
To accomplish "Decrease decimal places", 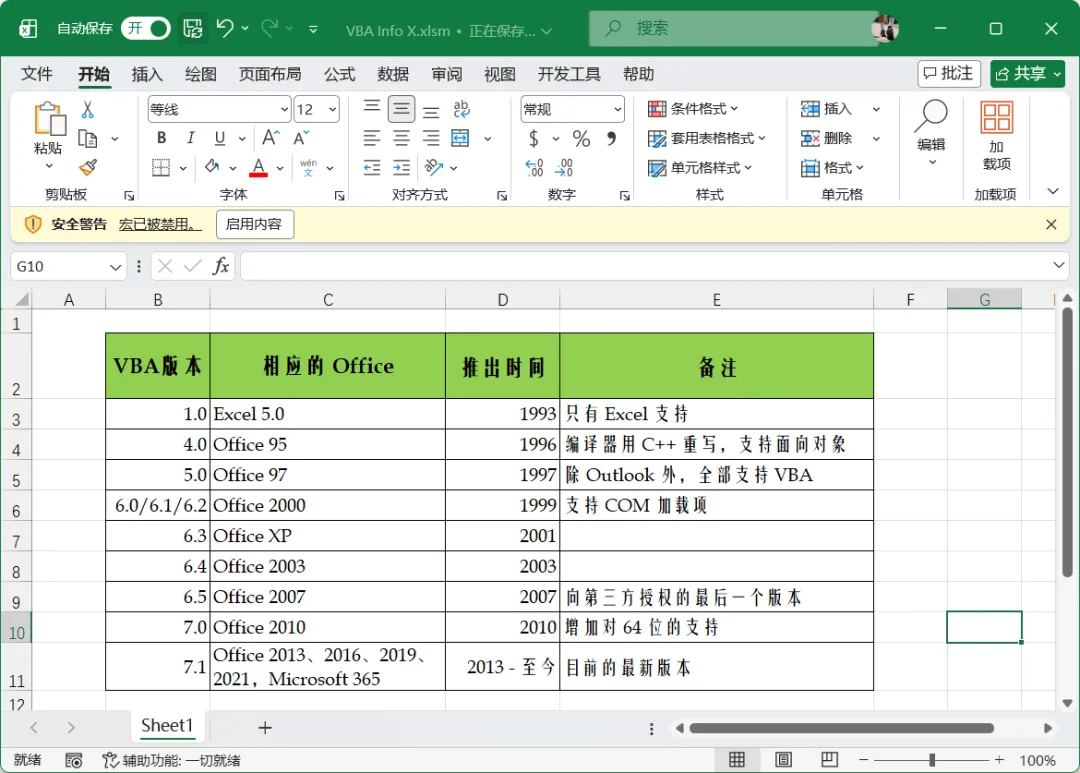I will click(563, 167).
